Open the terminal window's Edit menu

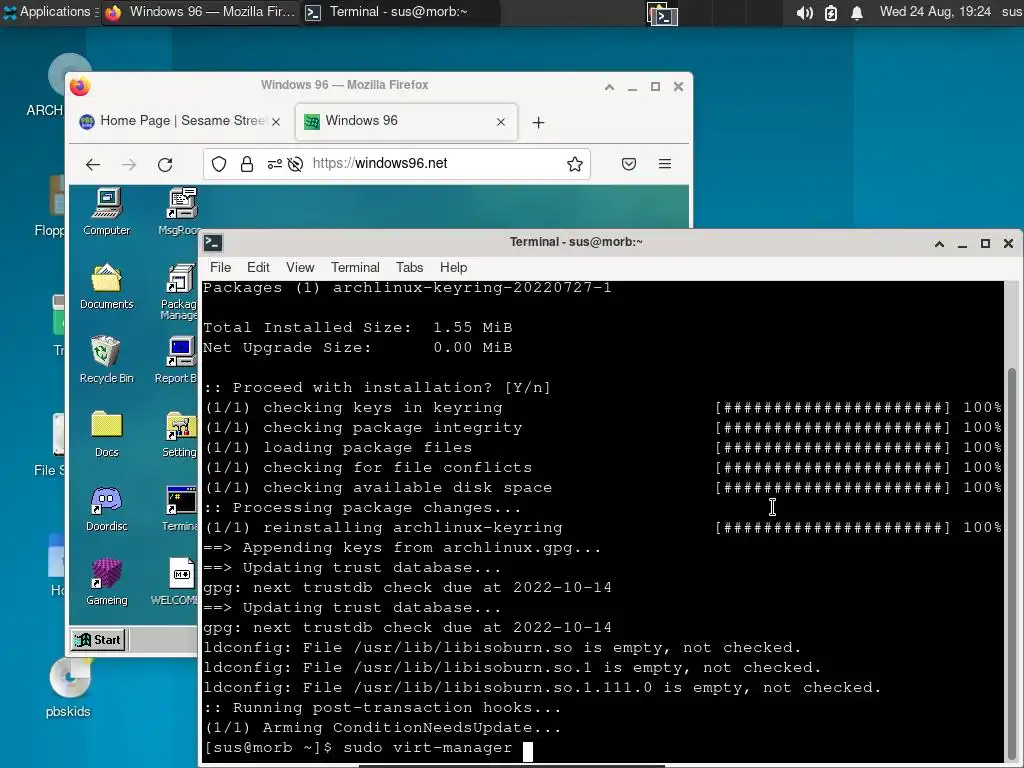pos(258,268)
